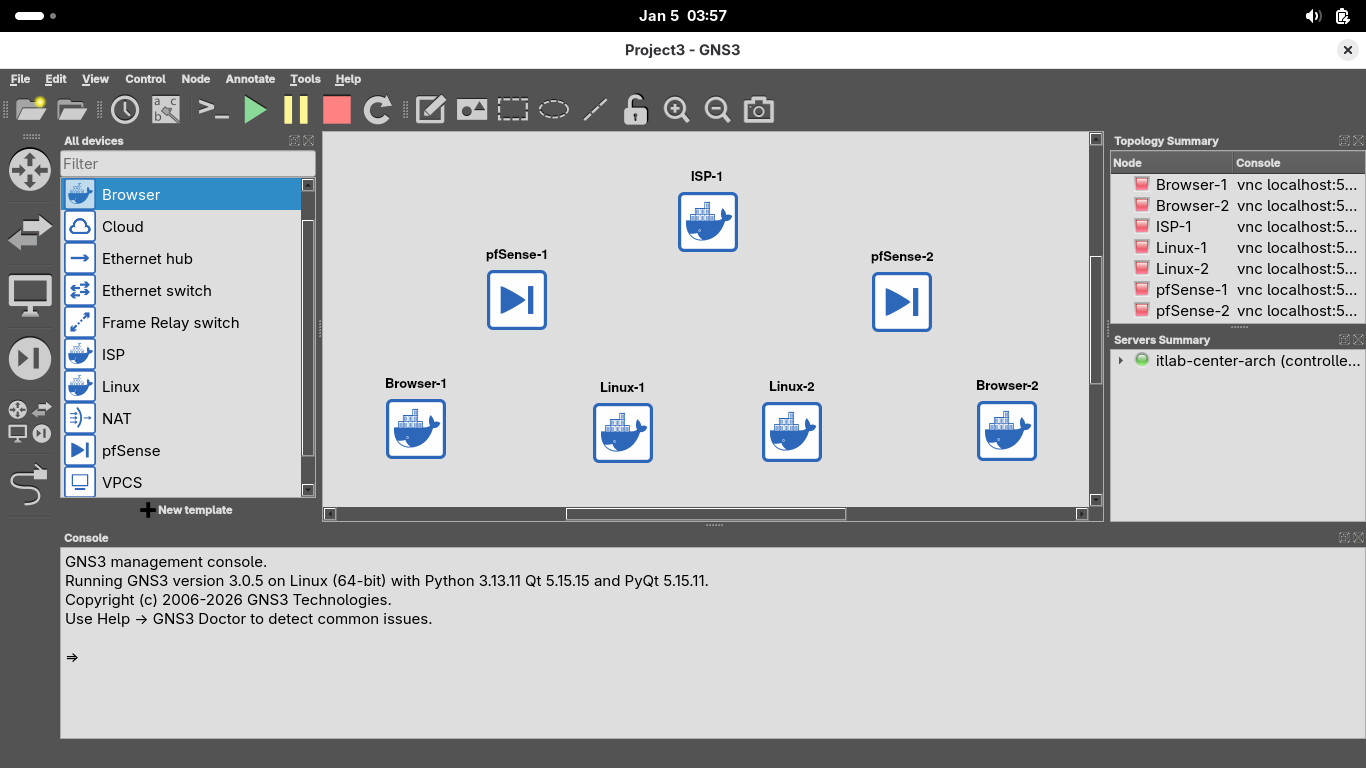
Task: Browse end devices using the monitor icon
Action: pos(29,296)
